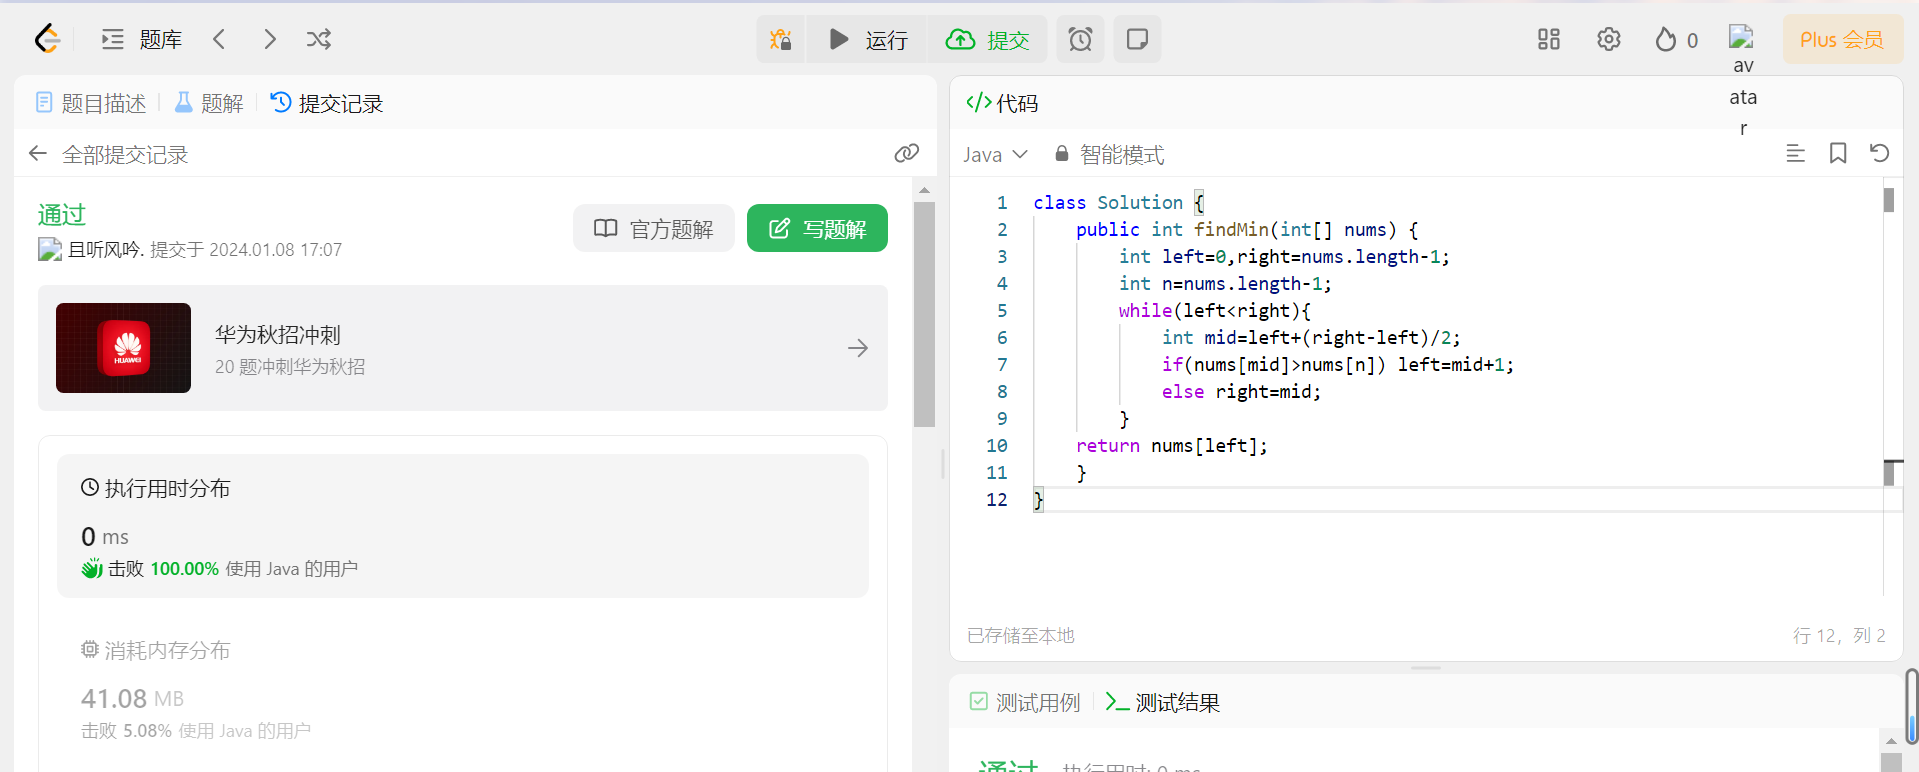Click the editor vertical scrollbar
This screenshot has height=772, width=1919.
coord(1889,200)
